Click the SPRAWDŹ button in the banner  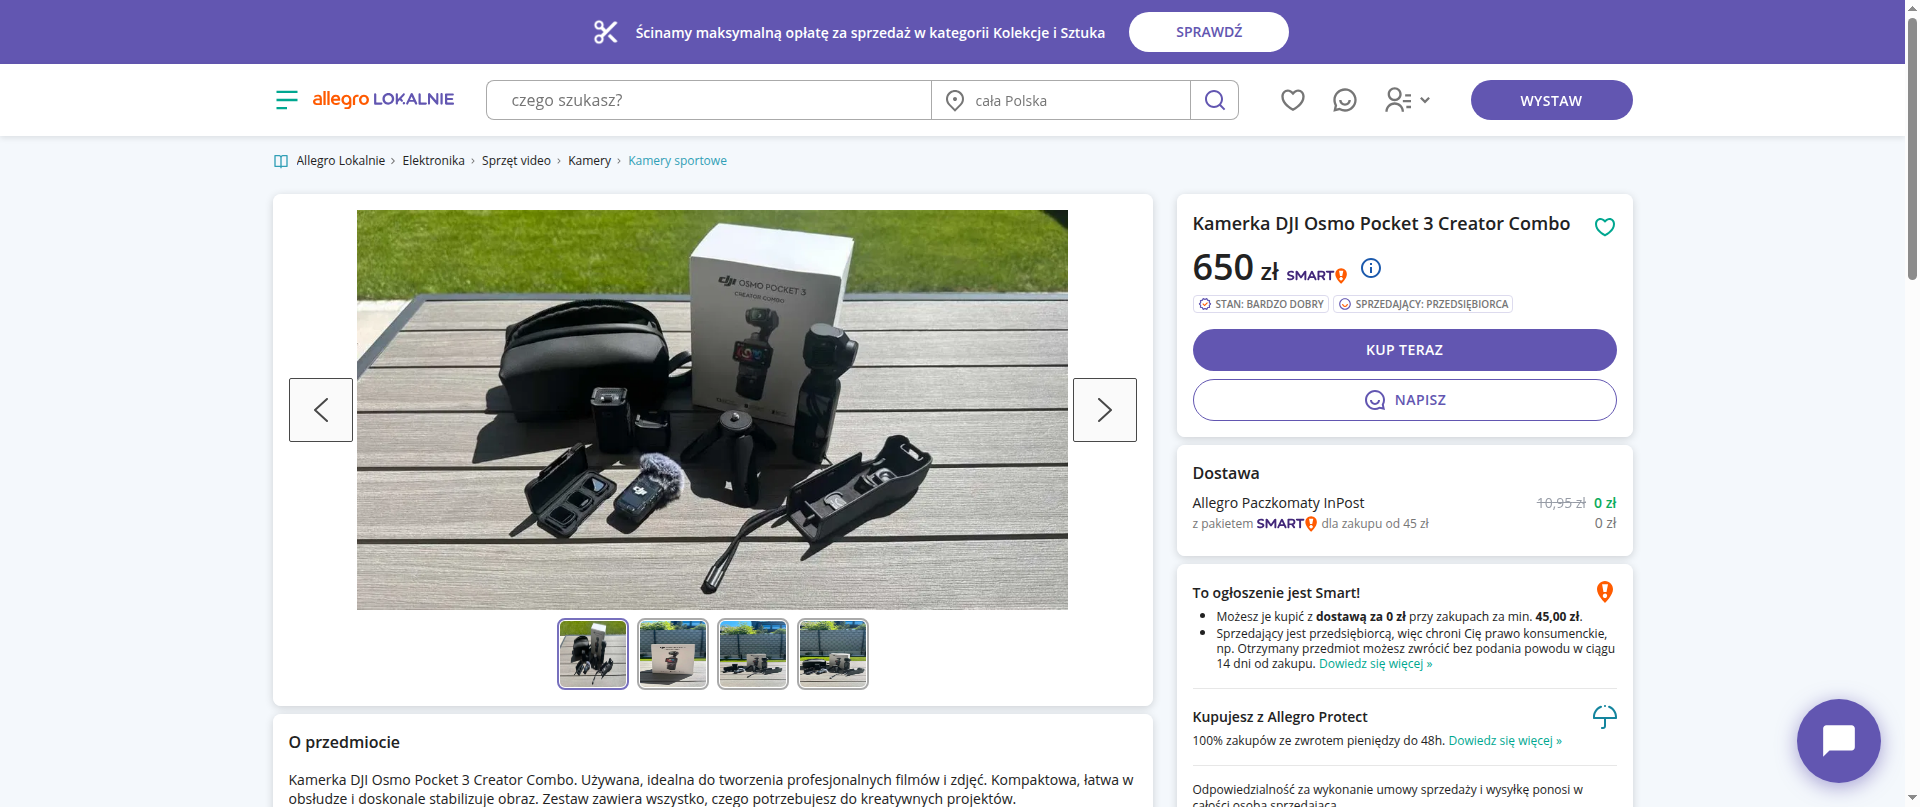coord(1209,32)
